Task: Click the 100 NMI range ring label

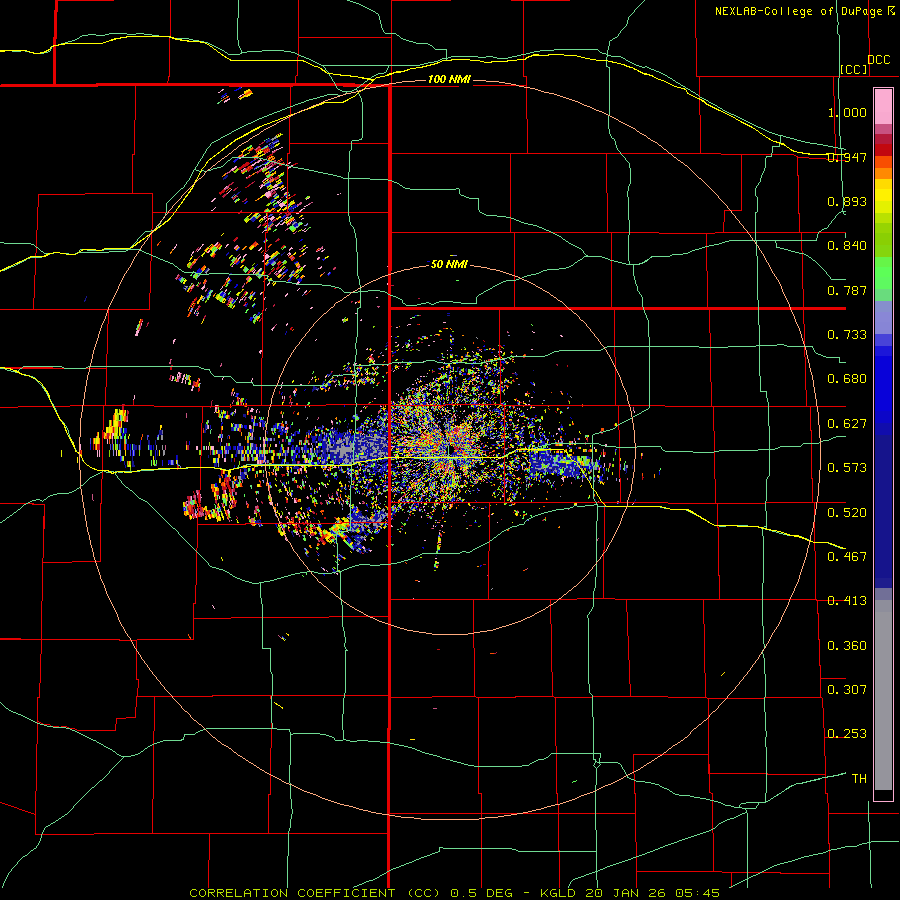Action: [x=449, y=79]
